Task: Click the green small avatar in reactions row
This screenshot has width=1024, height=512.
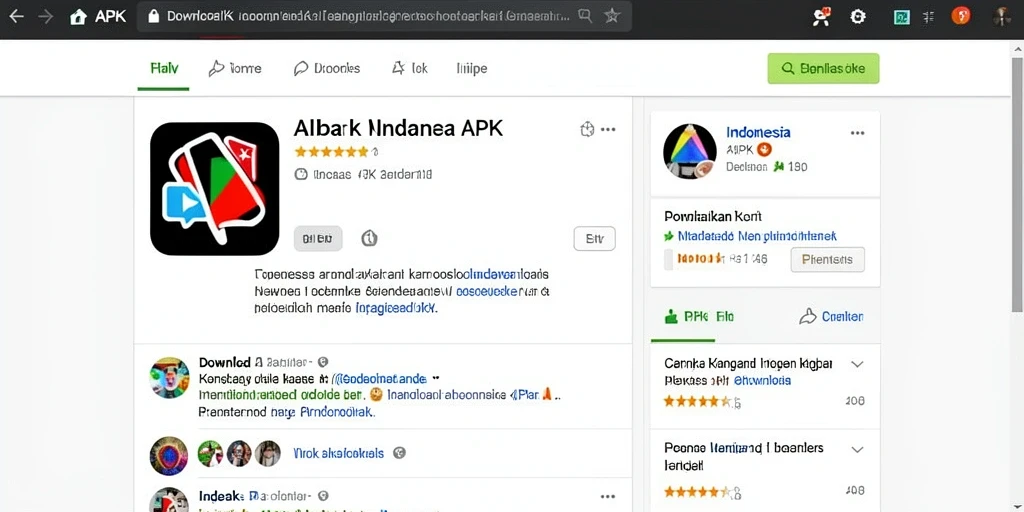Action: [210, 453]
